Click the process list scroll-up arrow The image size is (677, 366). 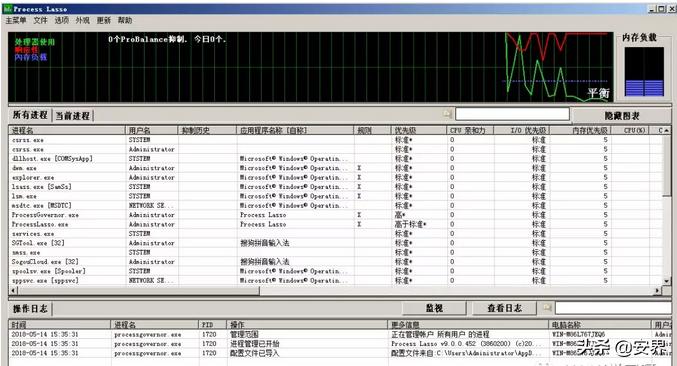667,130
